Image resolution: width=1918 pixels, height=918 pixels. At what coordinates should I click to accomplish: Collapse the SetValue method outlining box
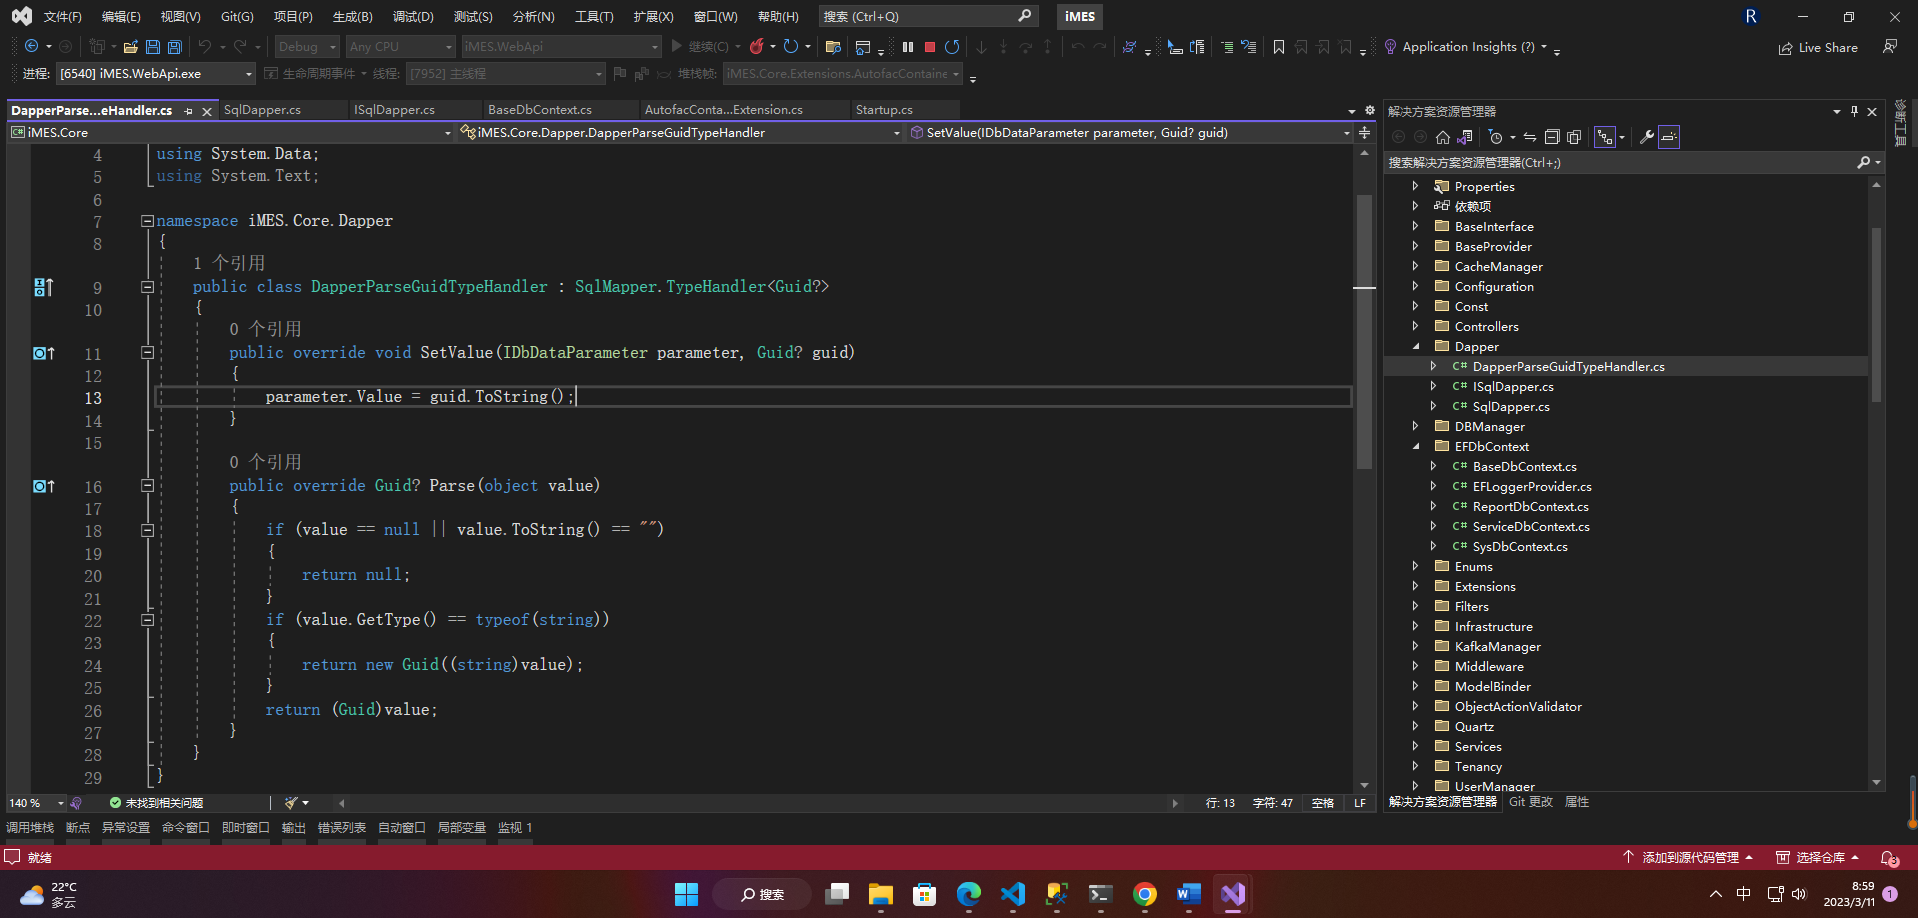[x=147, y=353]
